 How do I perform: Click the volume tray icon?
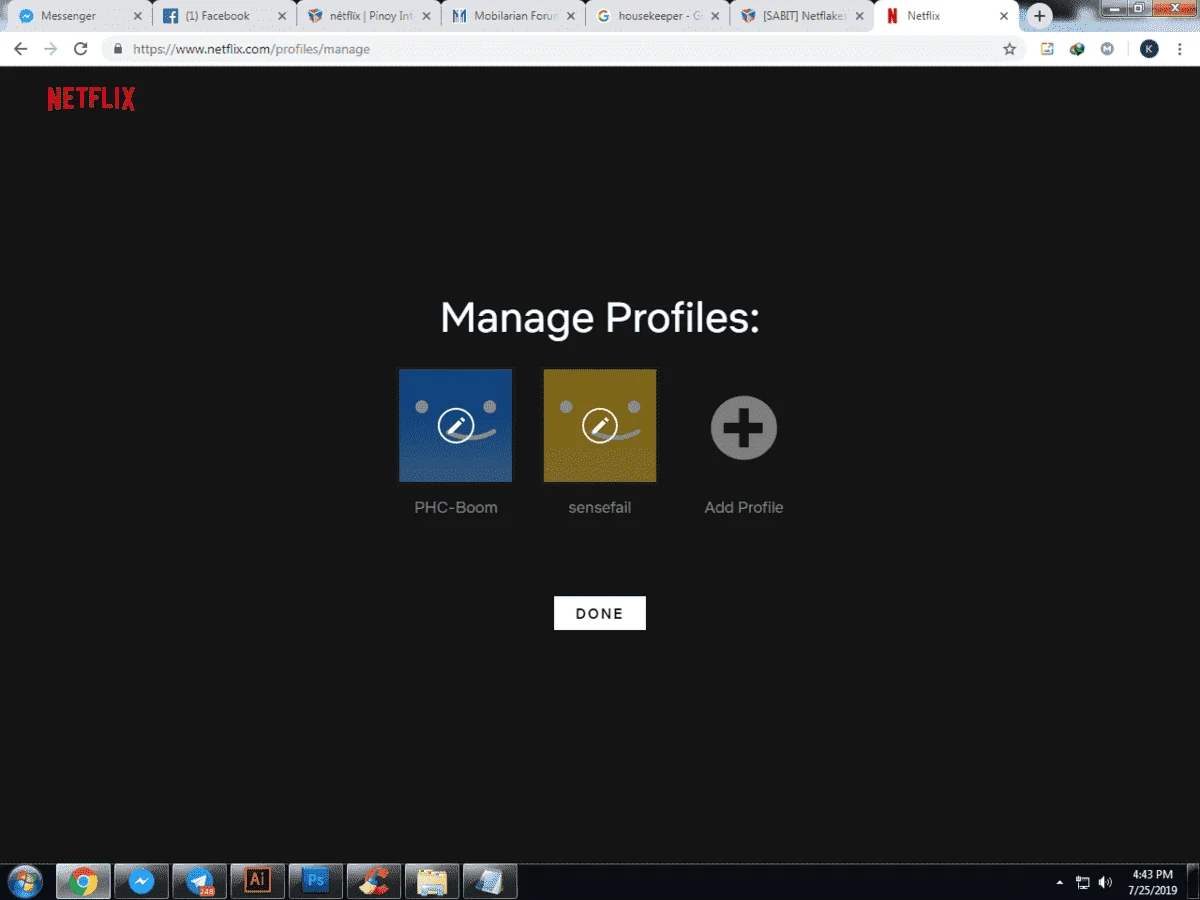click(x=1105, y=882)
